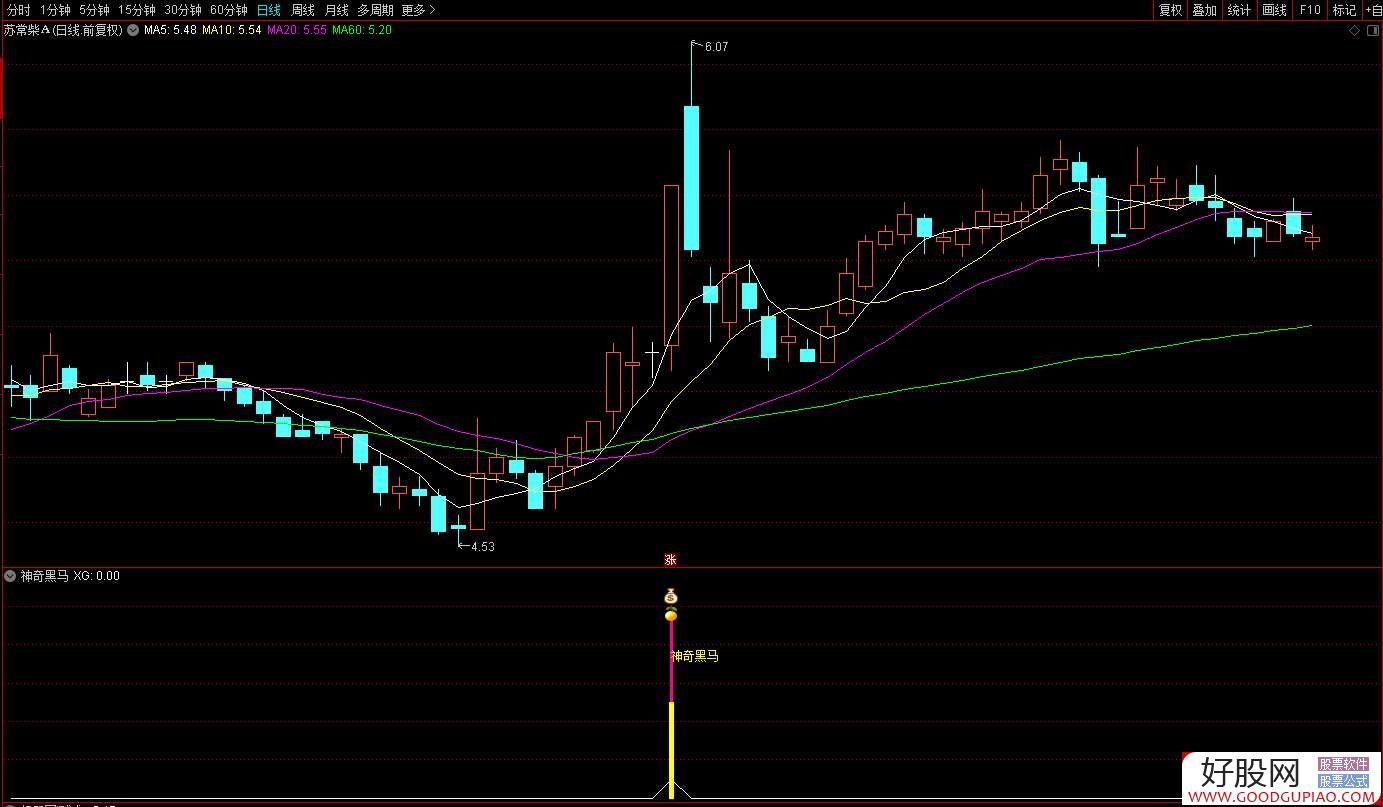Click the +自 add-to-watchlist button
Viewport: 1383px width, 807px height.
pyautogui.click(x=1372, y=10)
